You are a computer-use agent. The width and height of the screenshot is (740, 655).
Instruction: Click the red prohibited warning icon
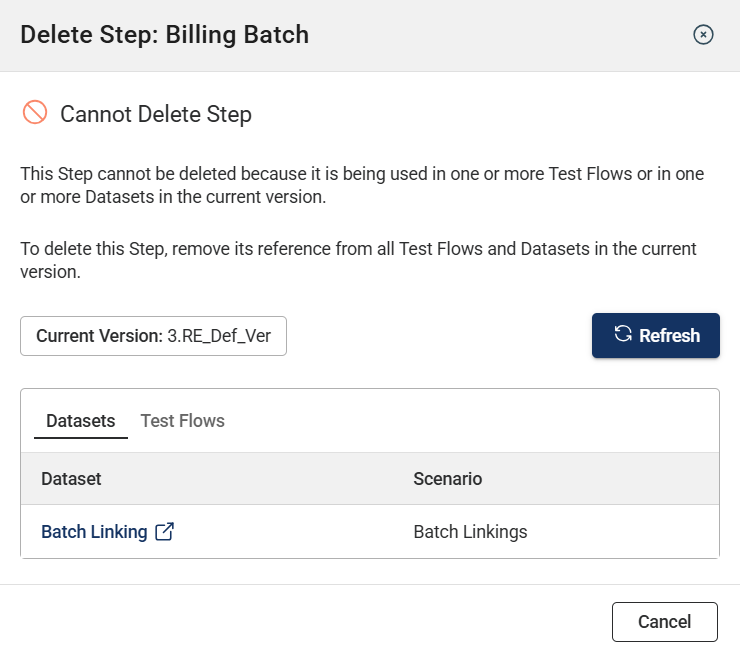35,113
